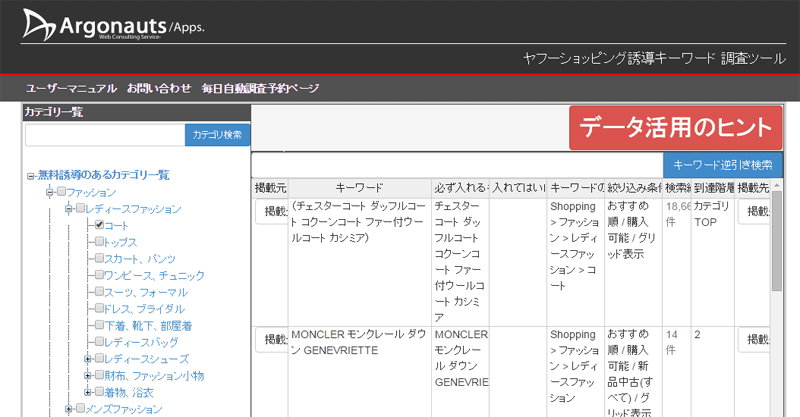
Task: Open 毎日自動調査予約ページ menu item
Action: pyautogui.click(x=260, y=88)
